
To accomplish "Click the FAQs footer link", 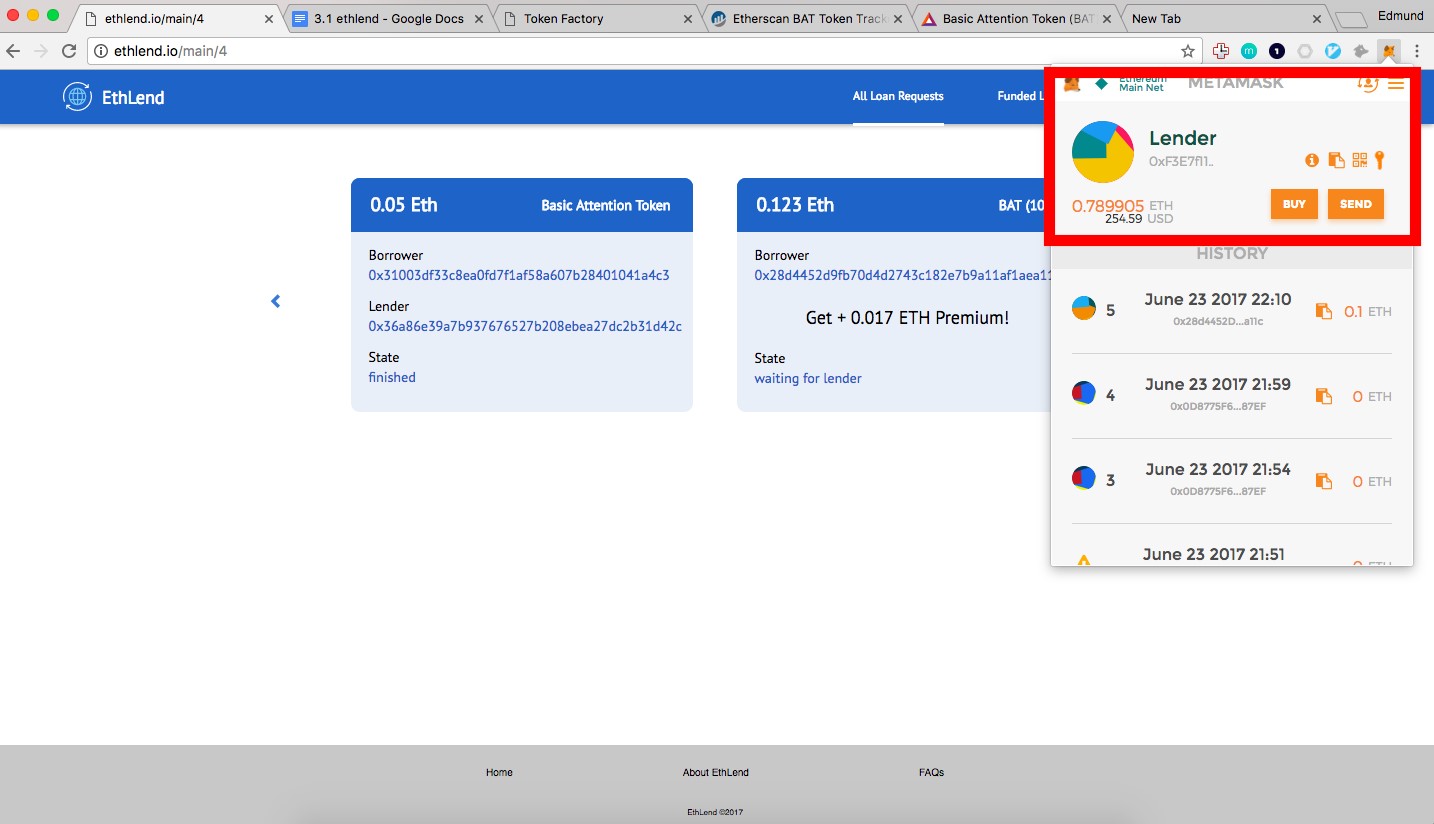I will coord(931,772).
